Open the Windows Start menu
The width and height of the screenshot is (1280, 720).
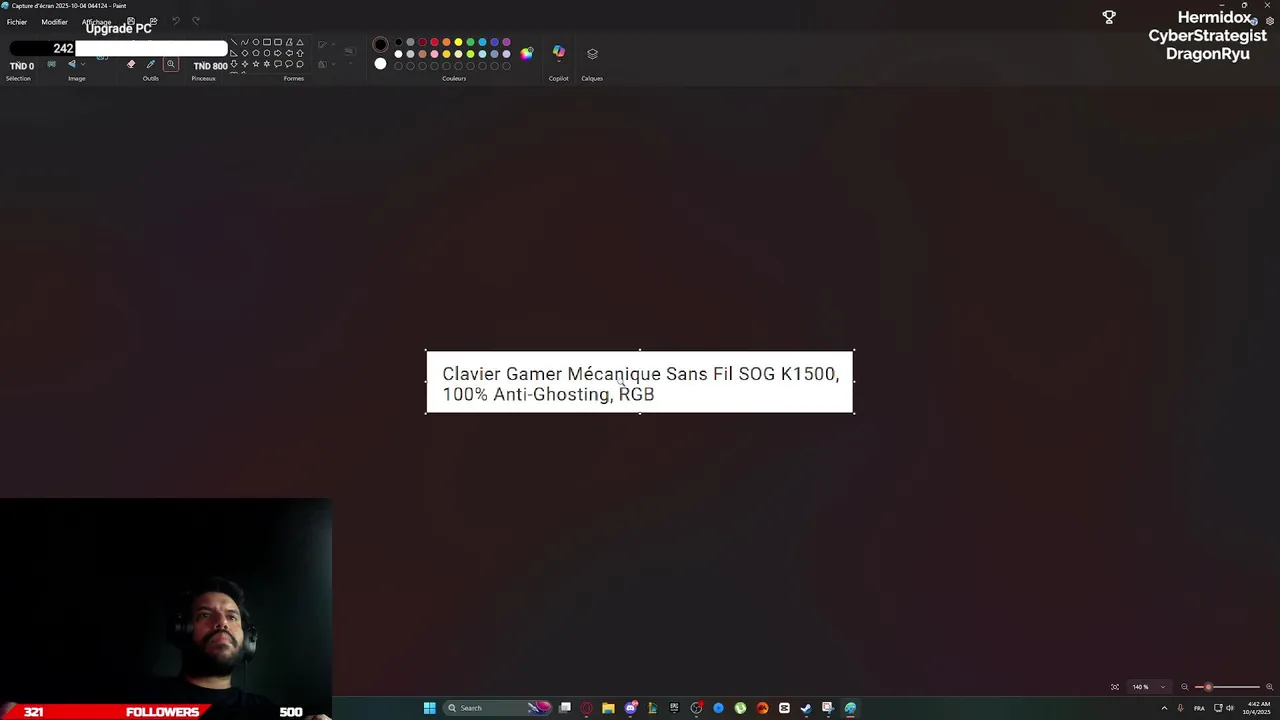(x=430, y=708)
